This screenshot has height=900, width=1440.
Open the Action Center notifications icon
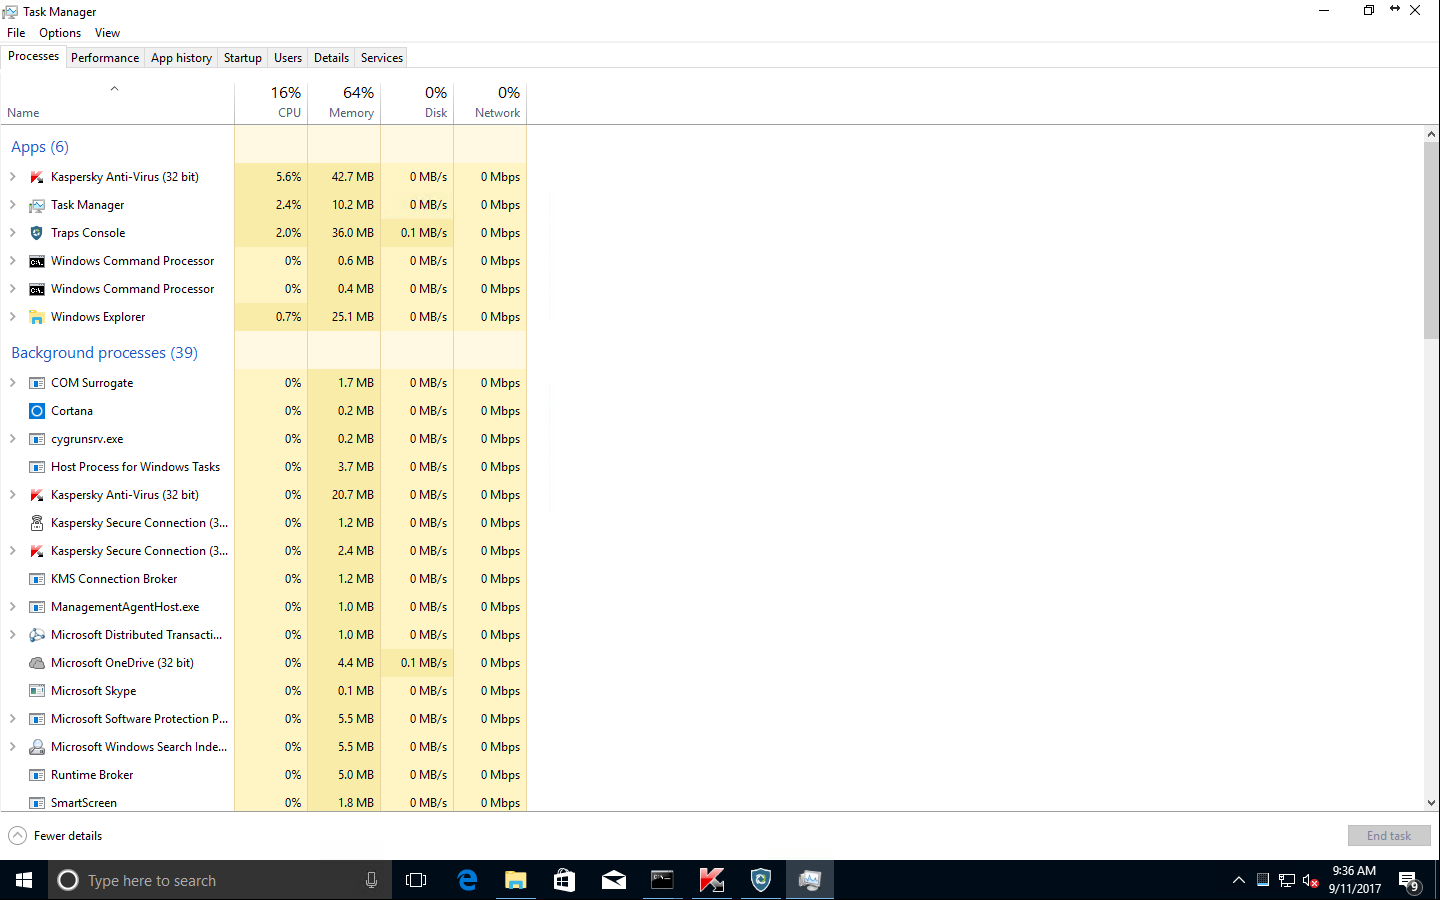tap(1409, 881)
